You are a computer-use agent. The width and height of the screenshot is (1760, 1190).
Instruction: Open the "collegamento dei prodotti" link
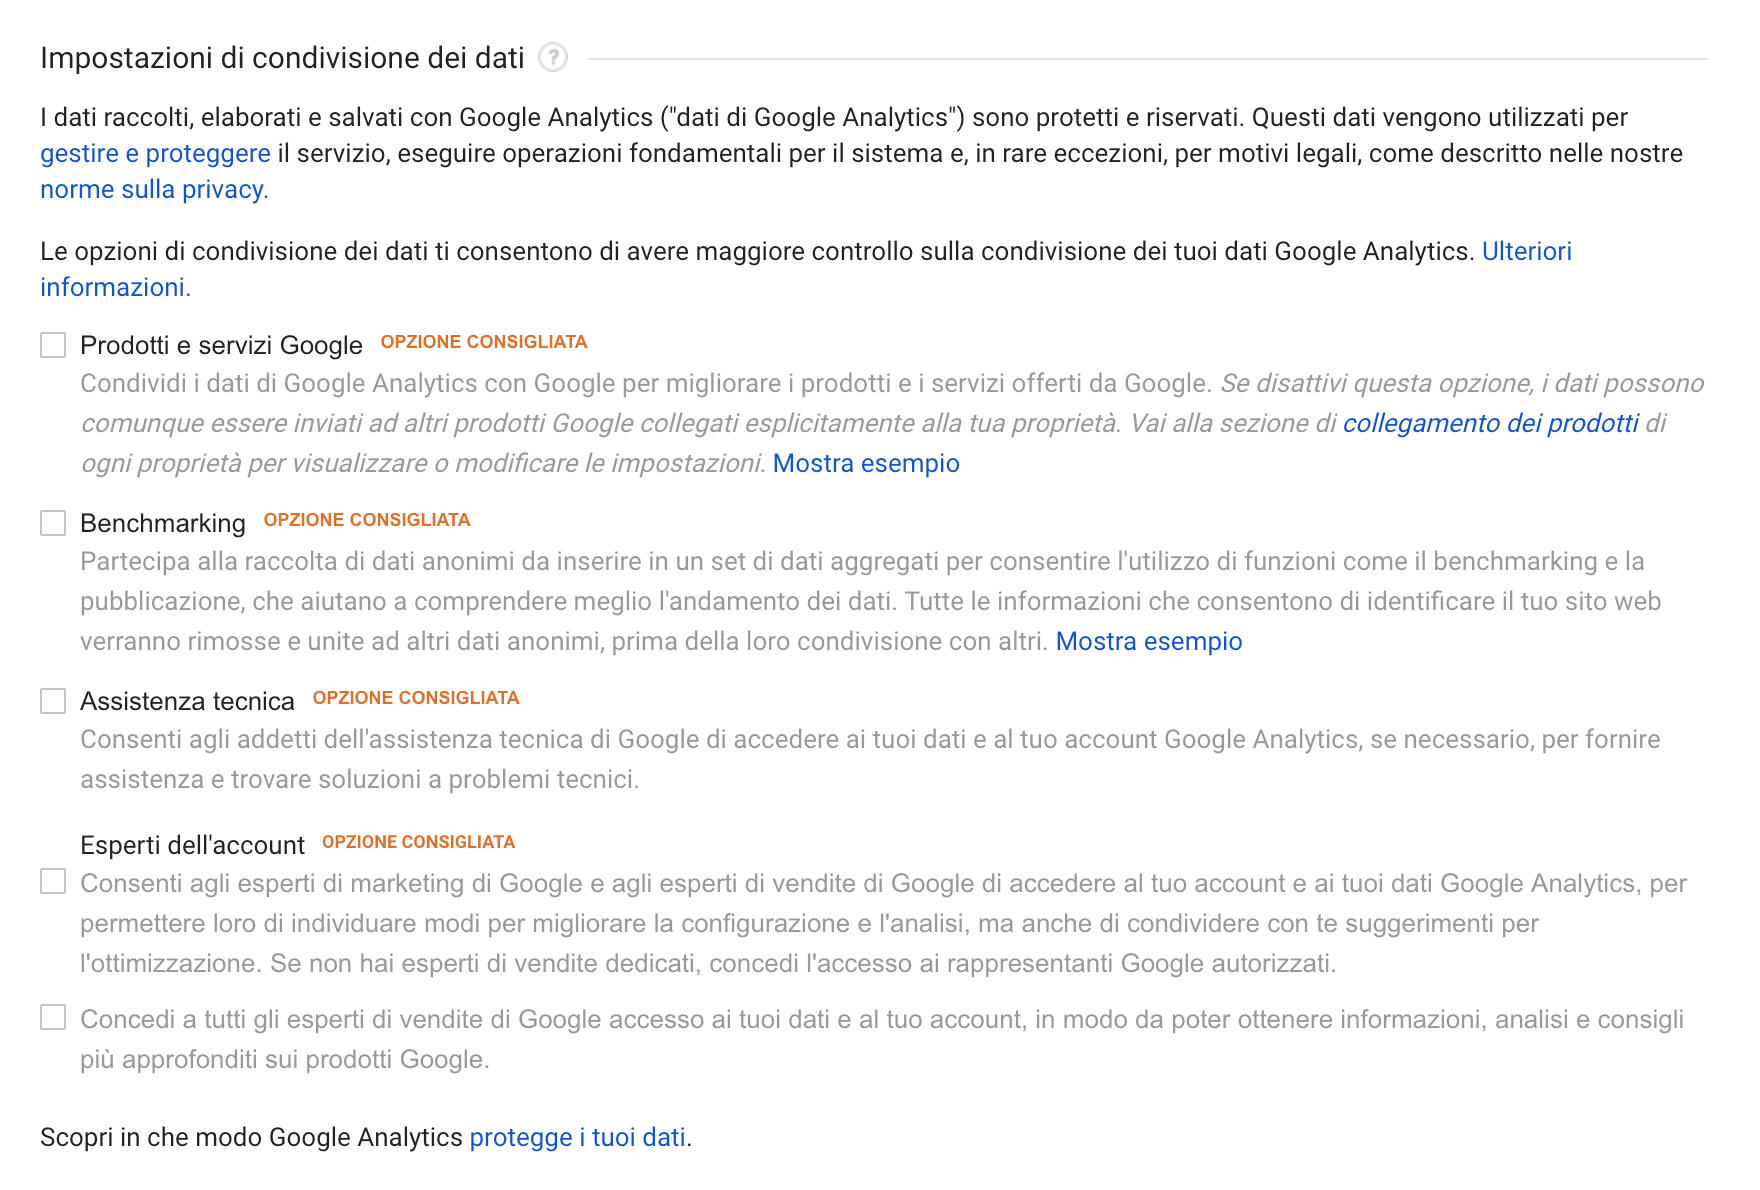pyautogui.click(x=1494, y=424)
